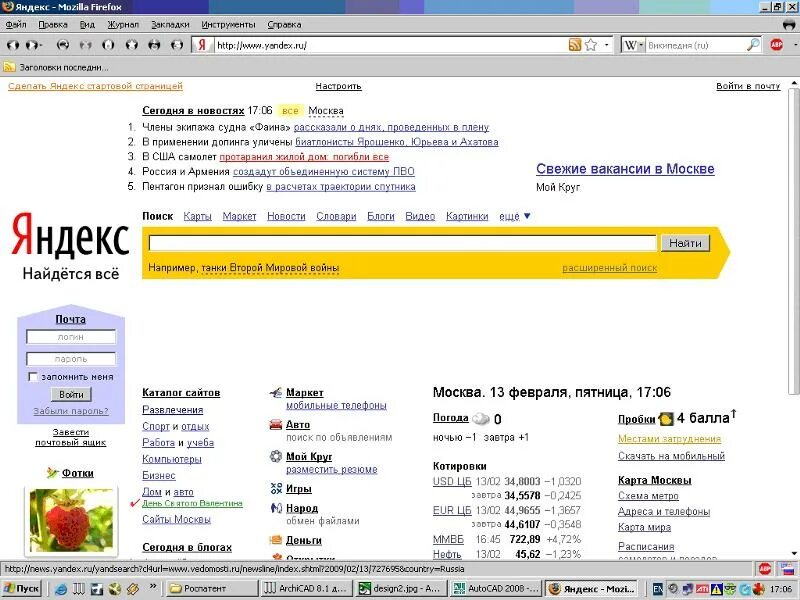Click the search magnifier in Wikipedia box
Viewport: 800px width, 600px height.
click(x=753, y=45)
